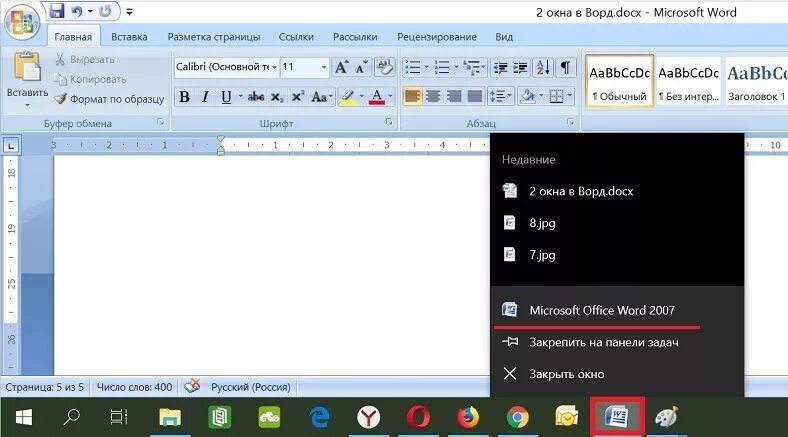
Task: Apply bulleted list
Action: [413, 67]
